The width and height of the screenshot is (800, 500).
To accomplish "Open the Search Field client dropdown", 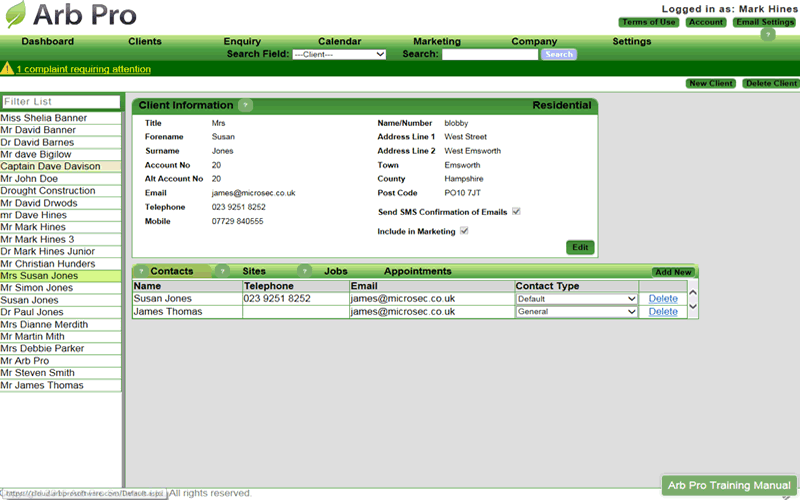I will point(339,54).
